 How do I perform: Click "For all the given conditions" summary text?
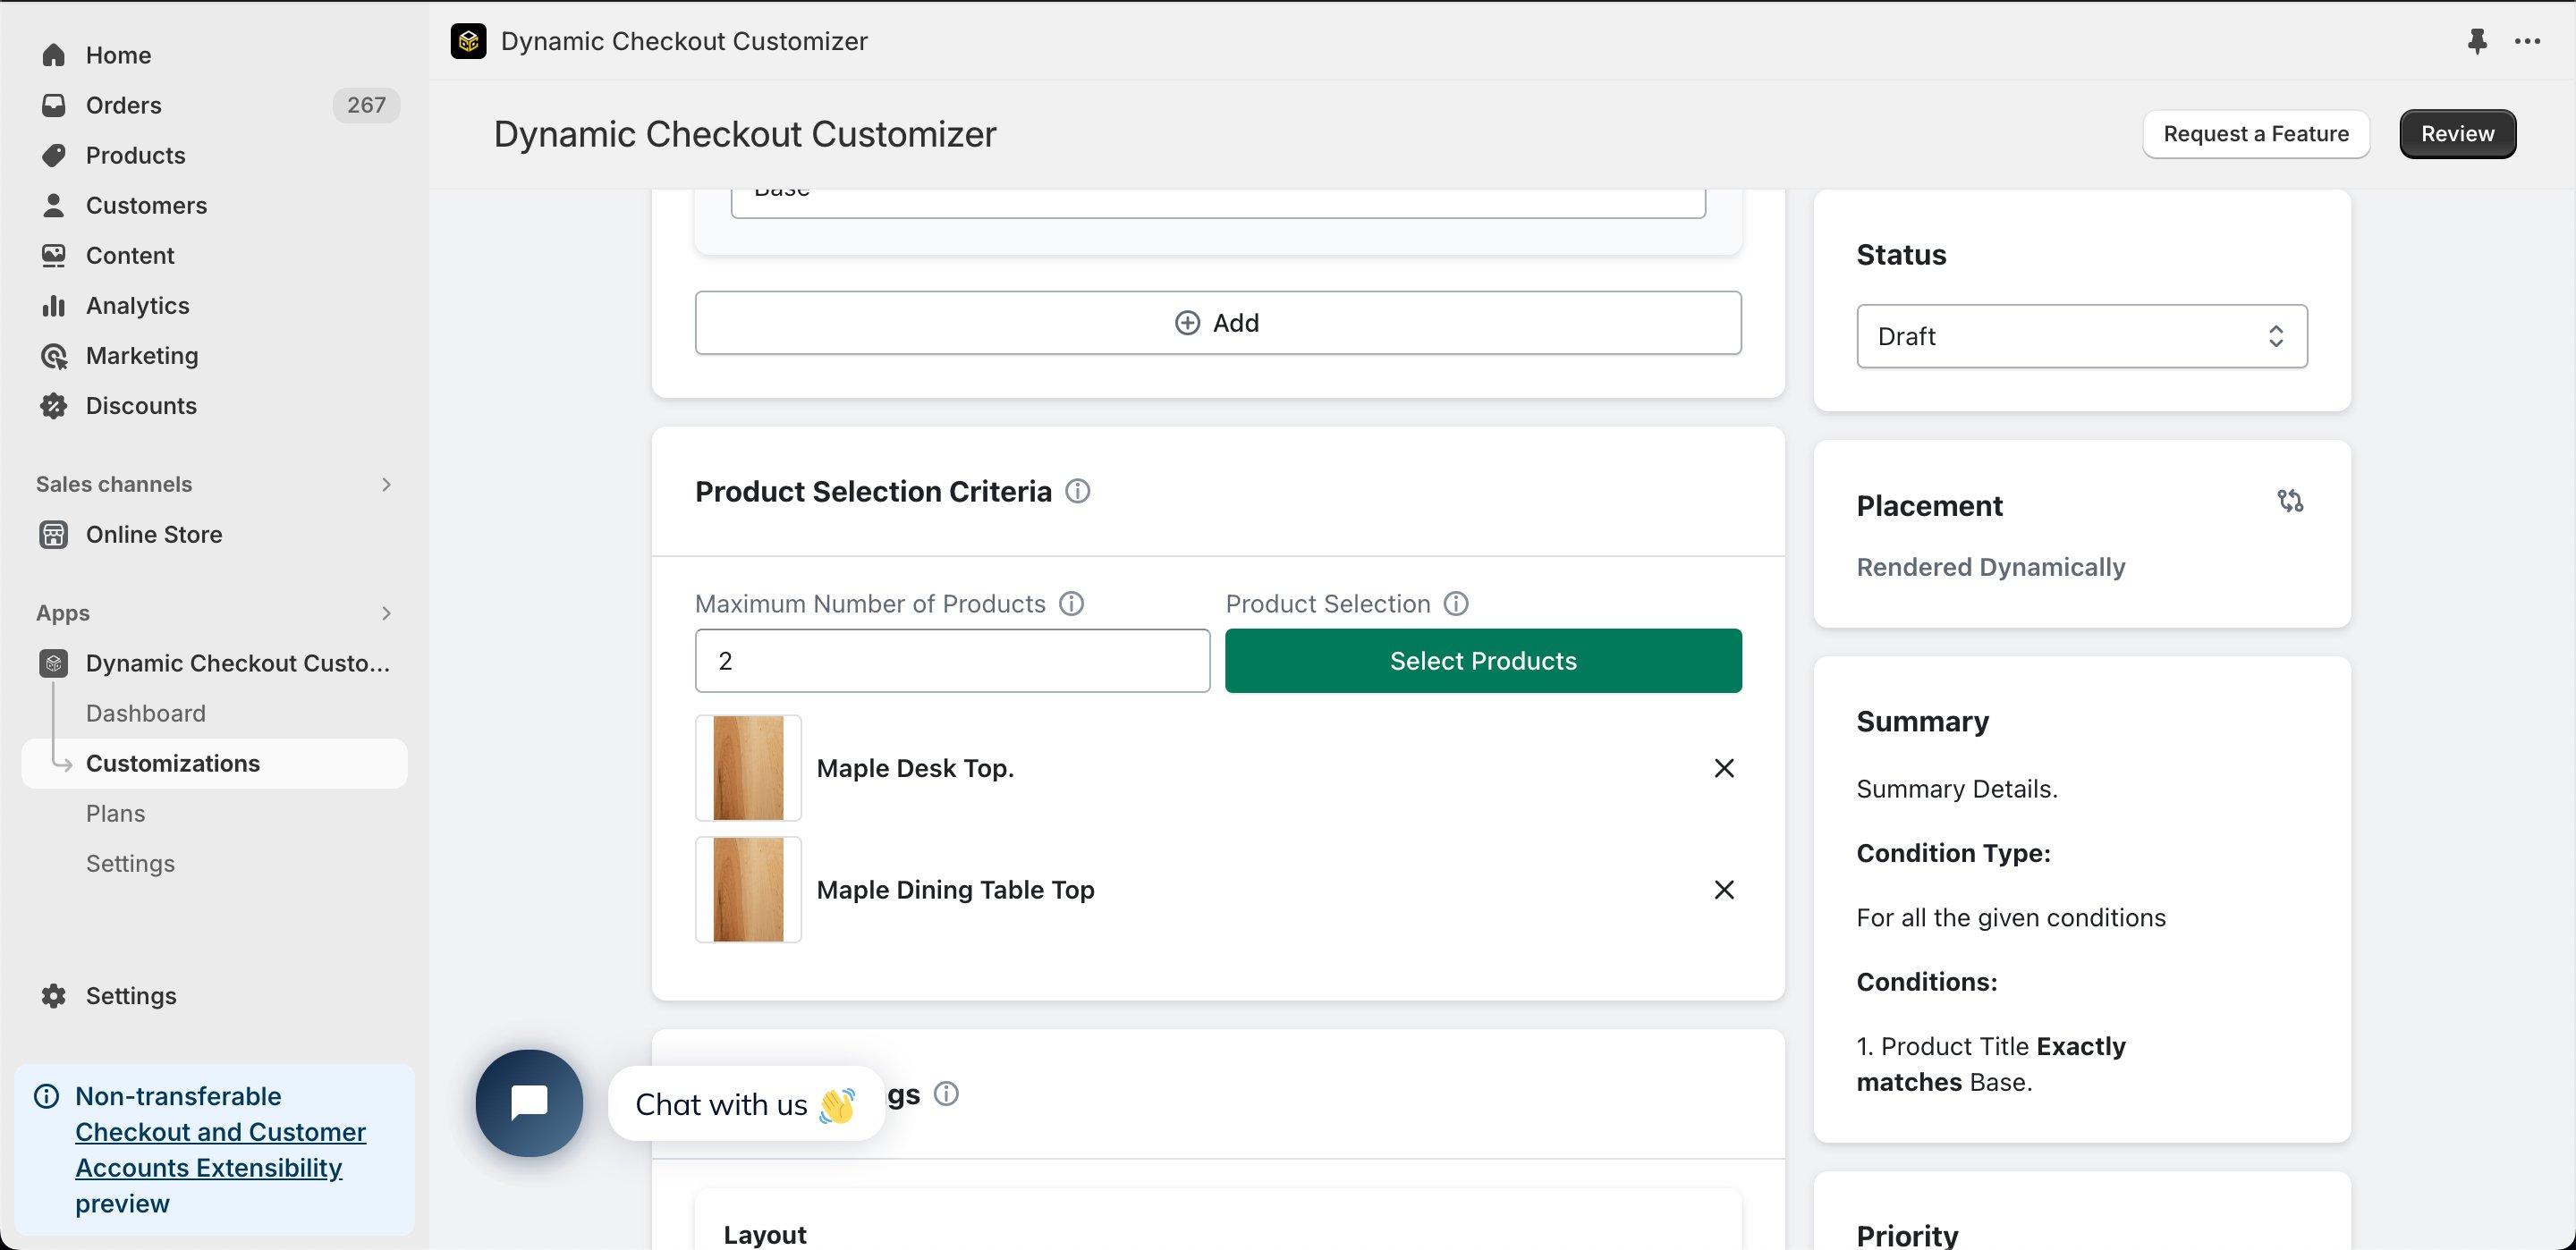click(2011, 917)
